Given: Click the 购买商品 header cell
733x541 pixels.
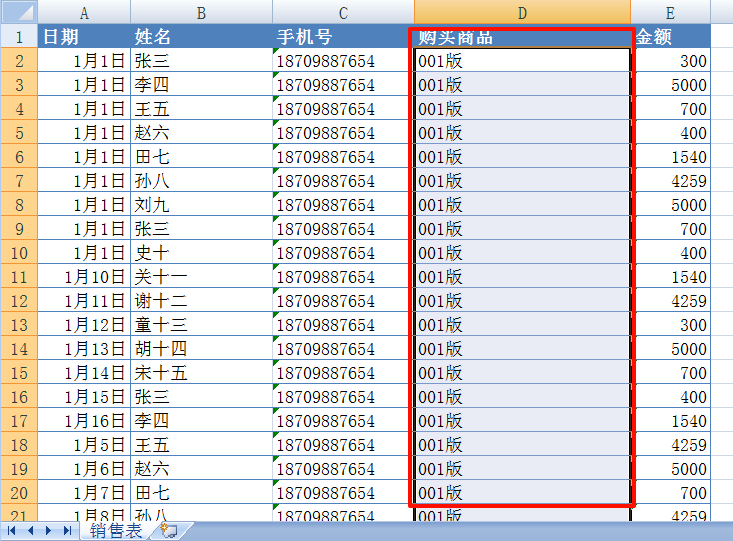Looking at the screenshot, I should tap(522, 36).
